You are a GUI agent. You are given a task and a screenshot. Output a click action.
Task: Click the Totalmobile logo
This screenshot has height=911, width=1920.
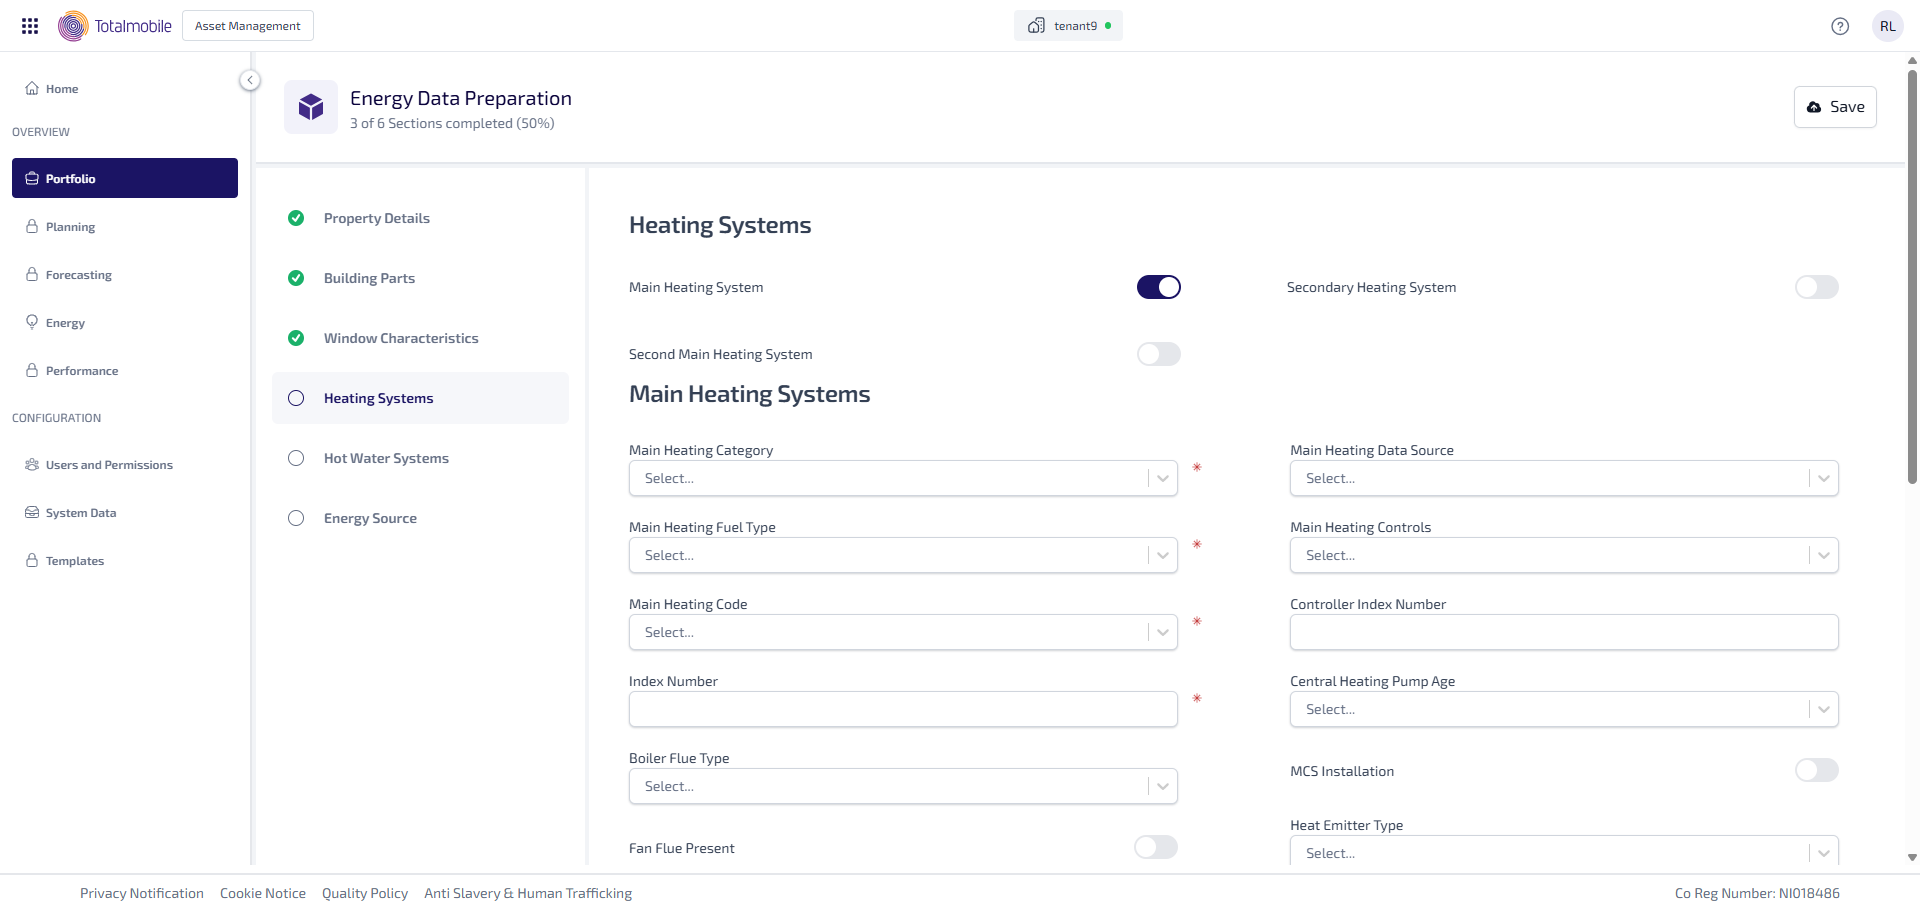pyautogui.click(x=115, y=26)
